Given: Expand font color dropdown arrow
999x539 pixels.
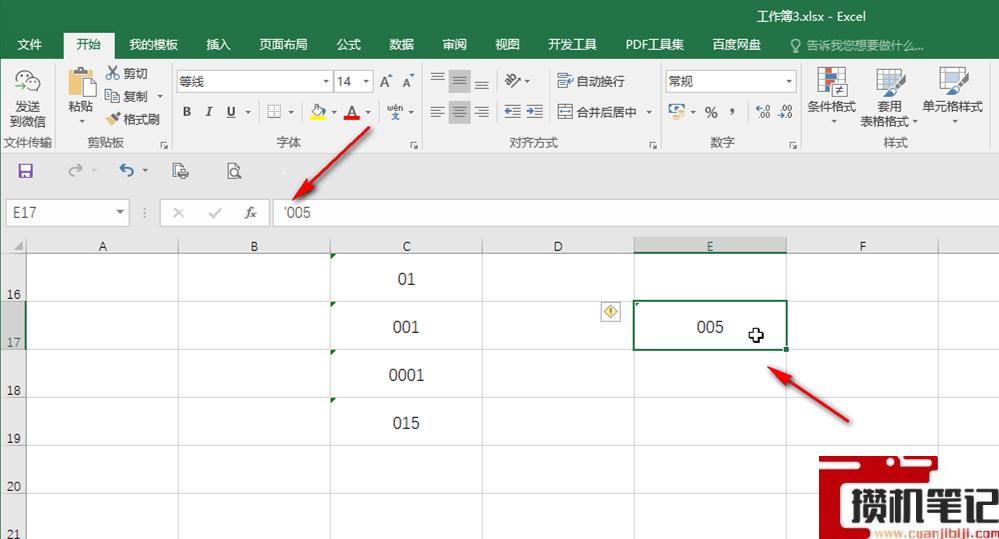Looking at the screenshot, I should click(368, 112).
